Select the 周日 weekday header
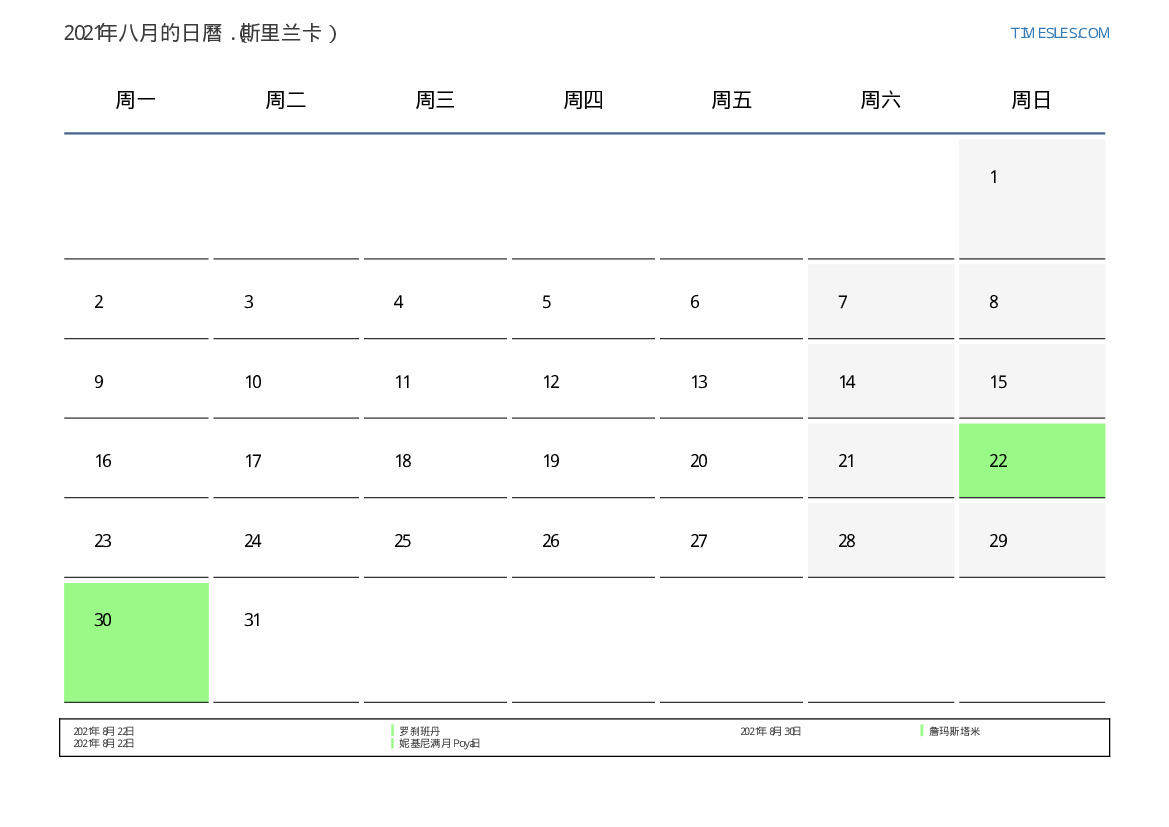Screen dimensions: 1169x827 (1031, 99)
